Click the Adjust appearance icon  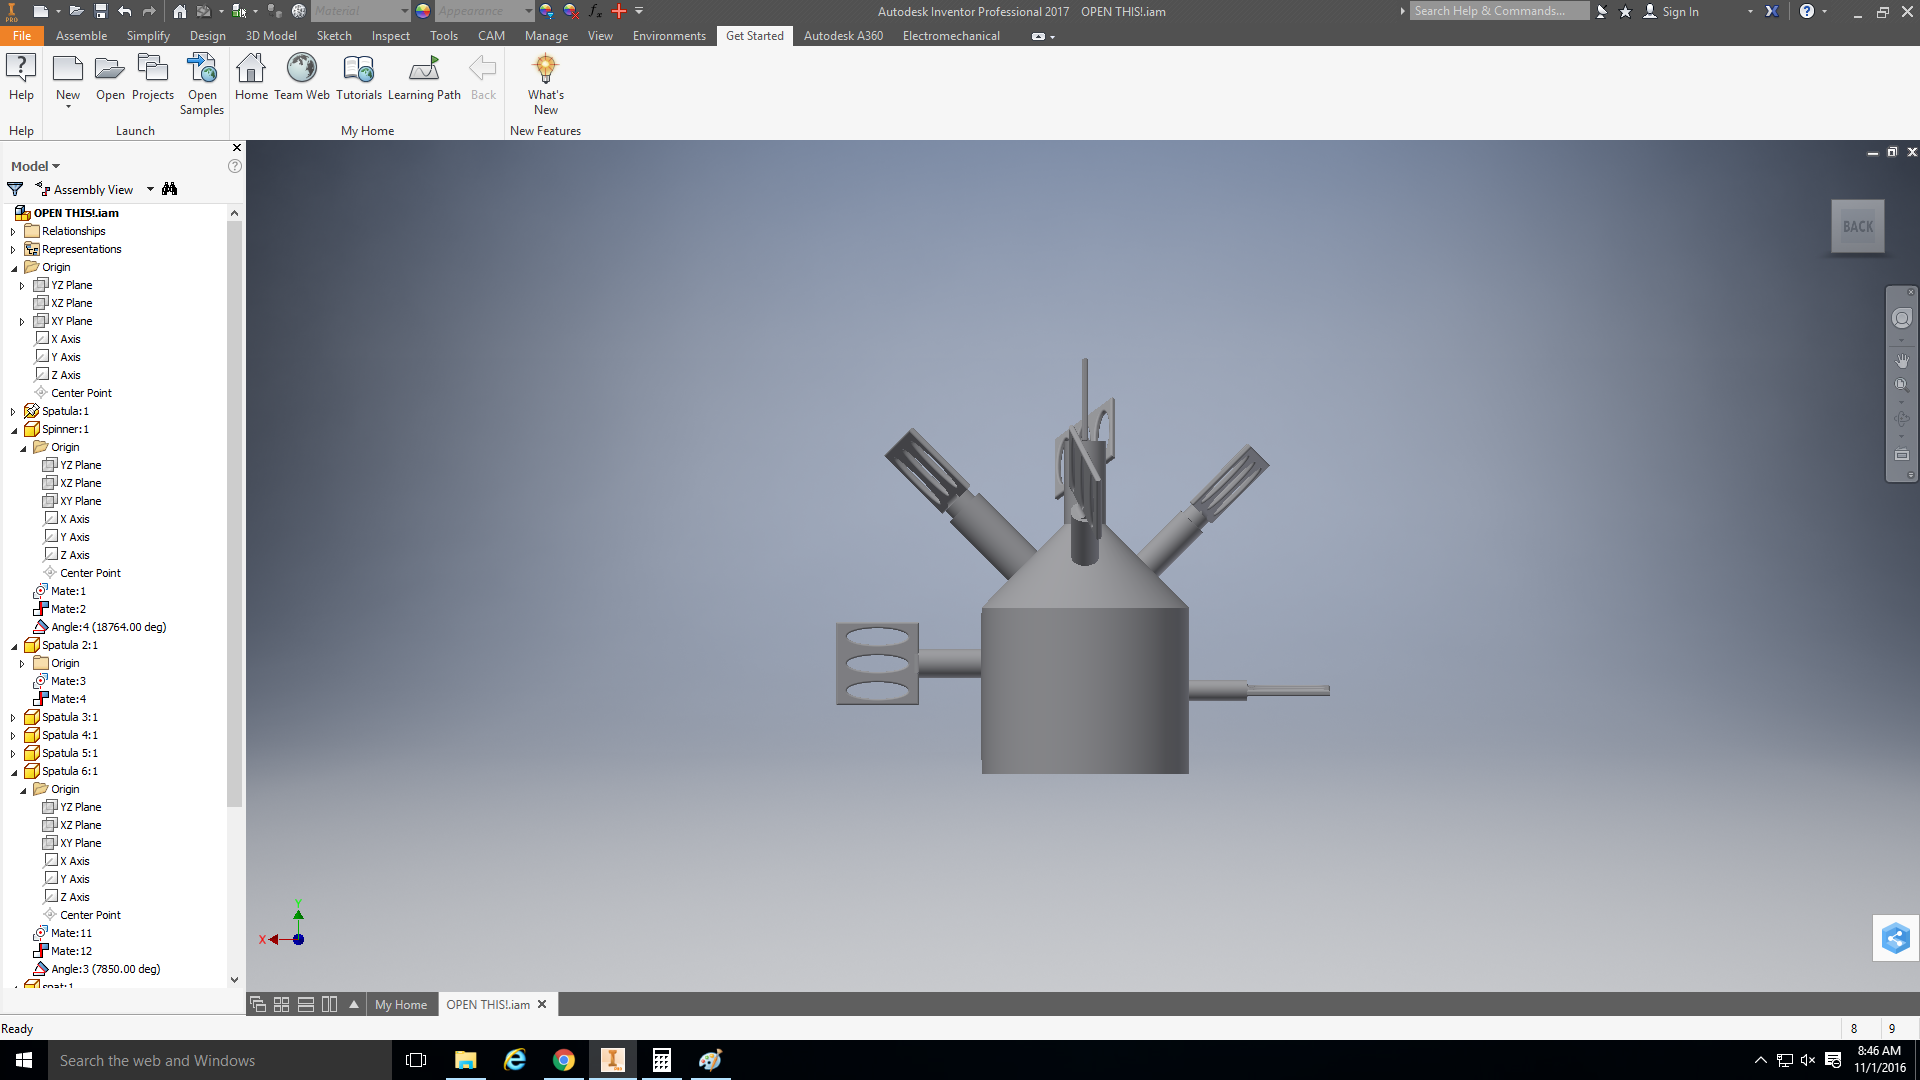[x=547, y=11]
